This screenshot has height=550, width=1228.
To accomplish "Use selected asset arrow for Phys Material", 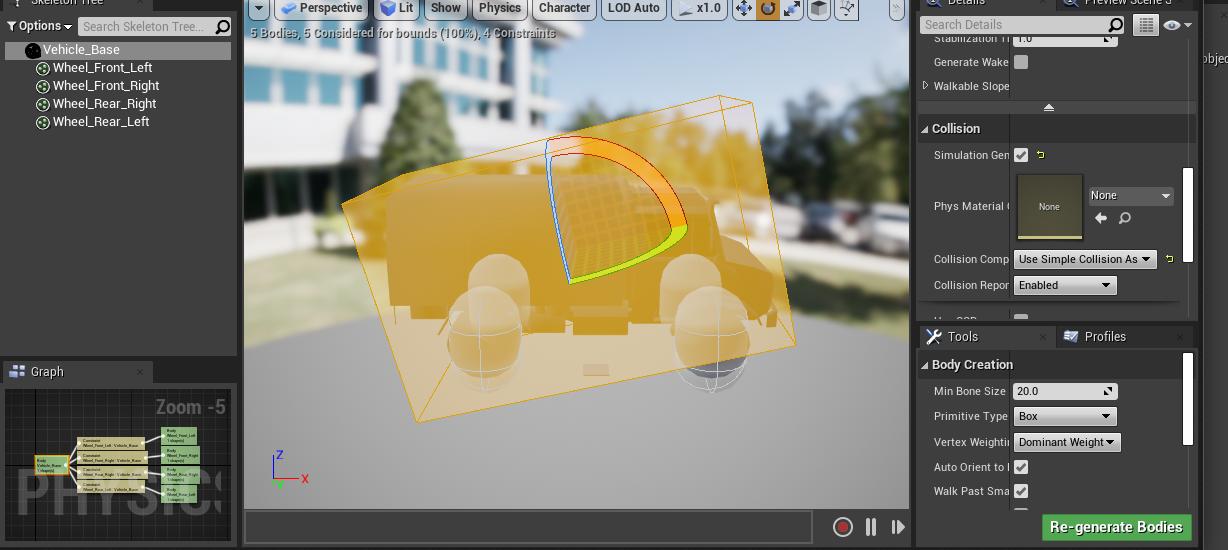I will pos(1101,218).
